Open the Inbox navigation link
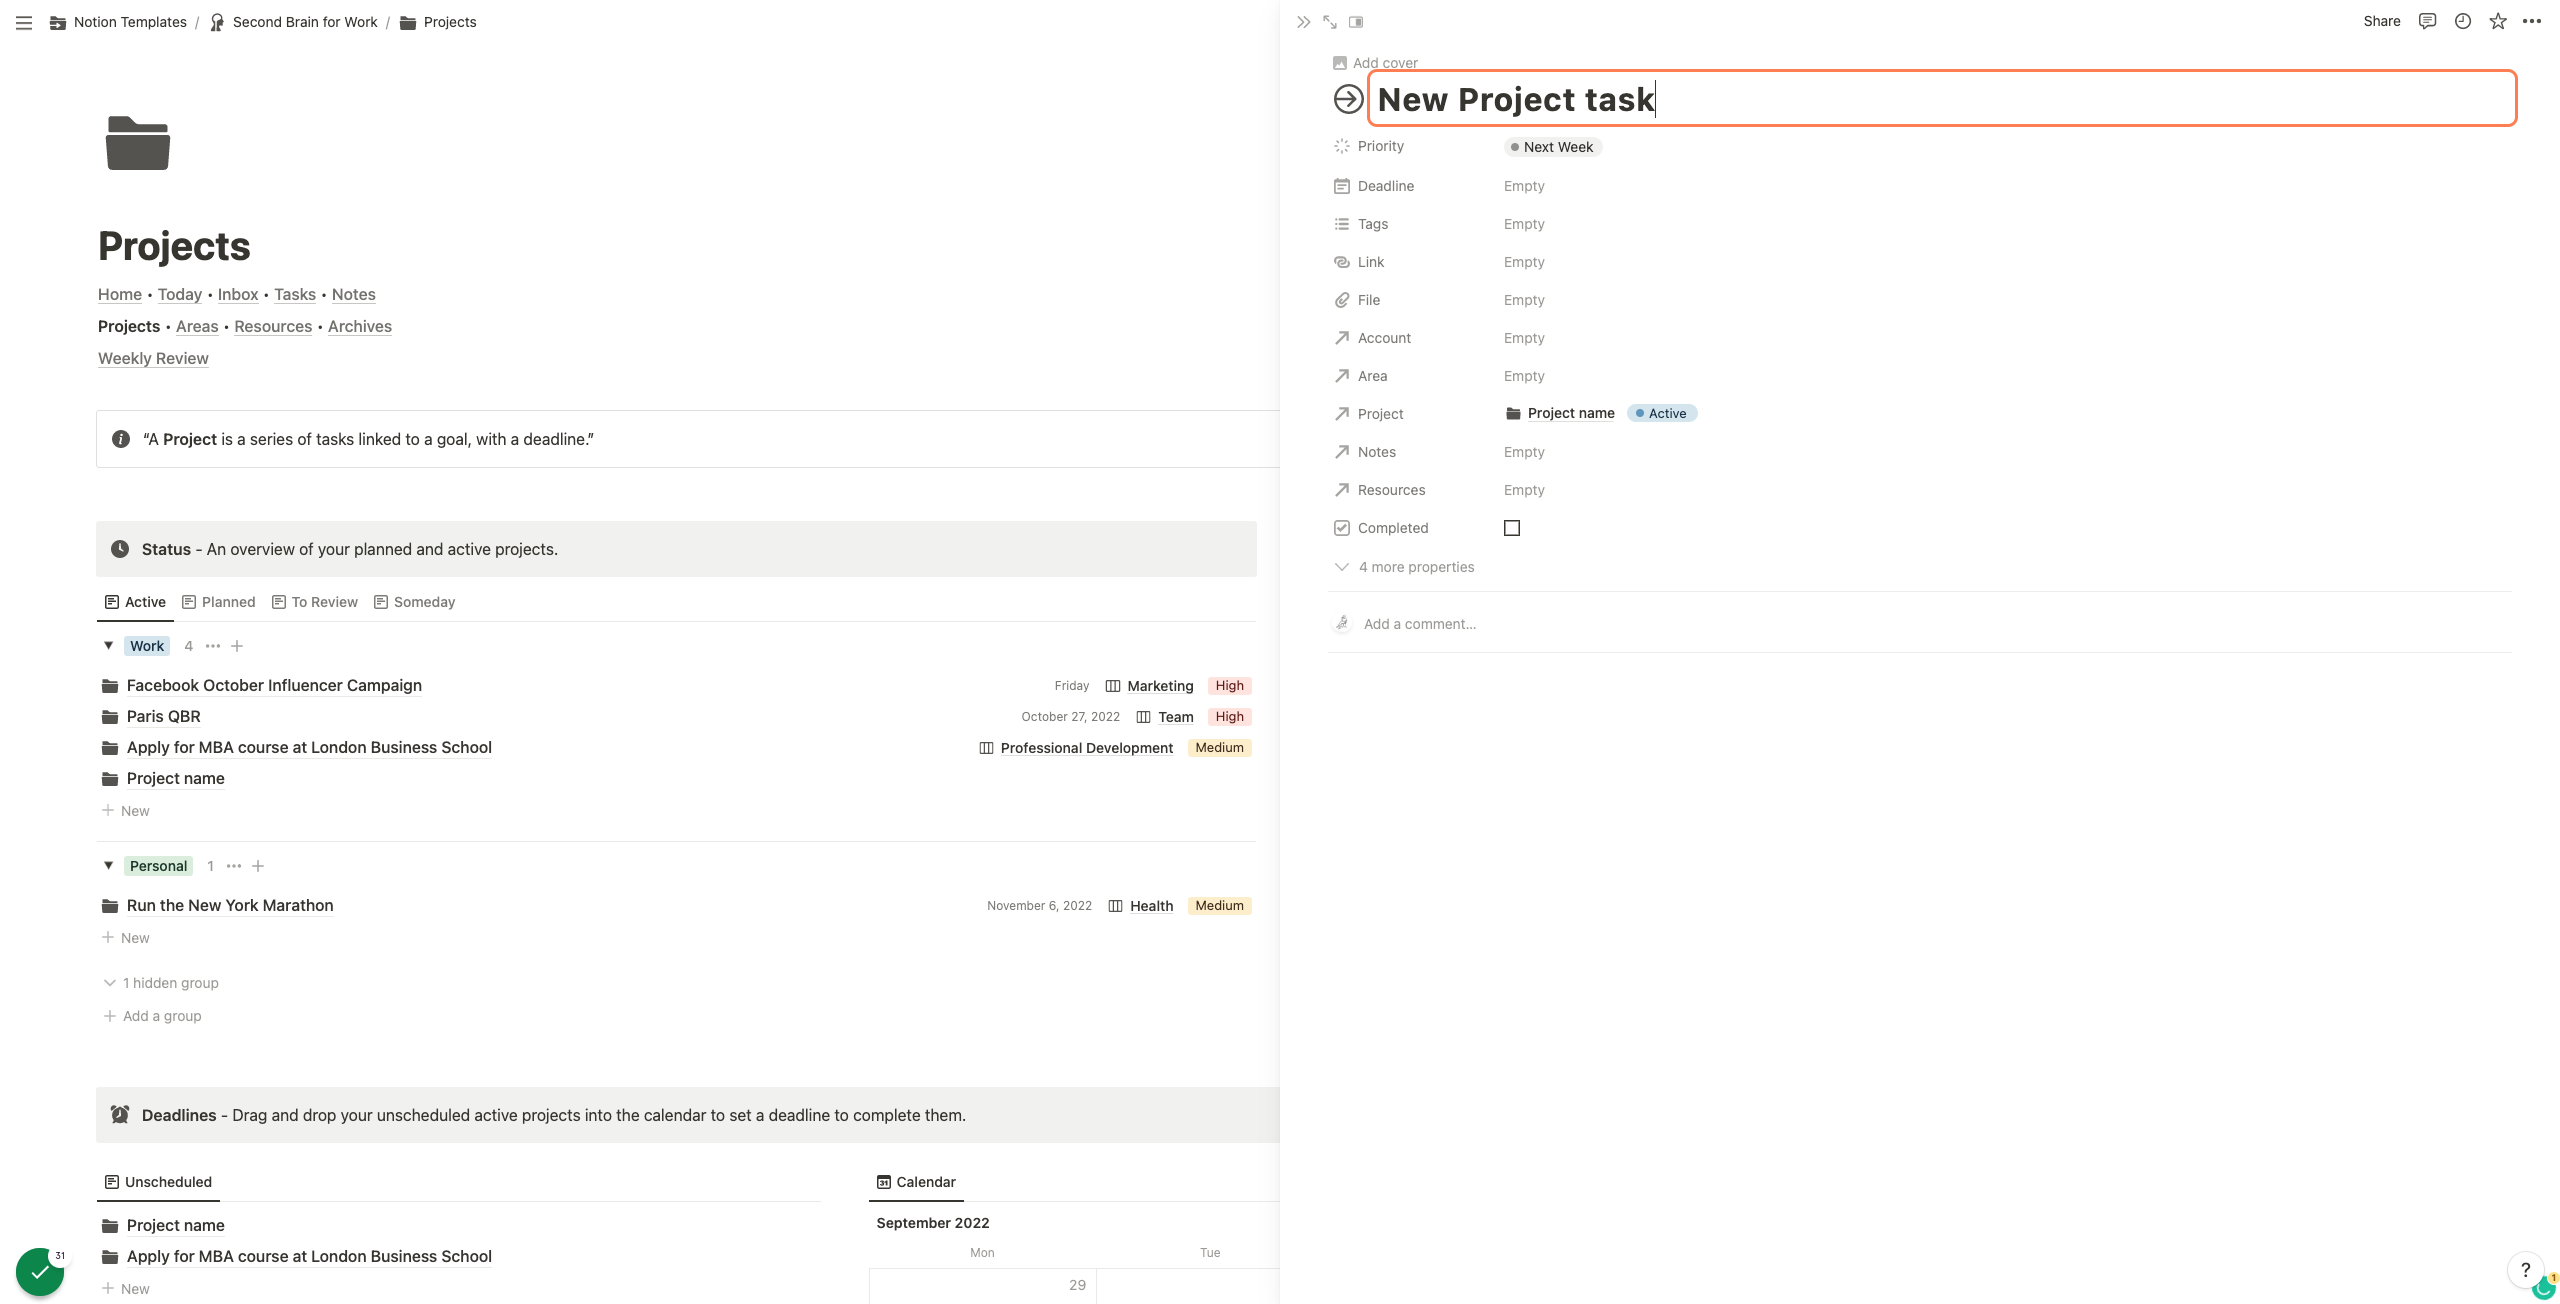The height and width of the screenshot is (1304, 2560). (x=238, y=294)
